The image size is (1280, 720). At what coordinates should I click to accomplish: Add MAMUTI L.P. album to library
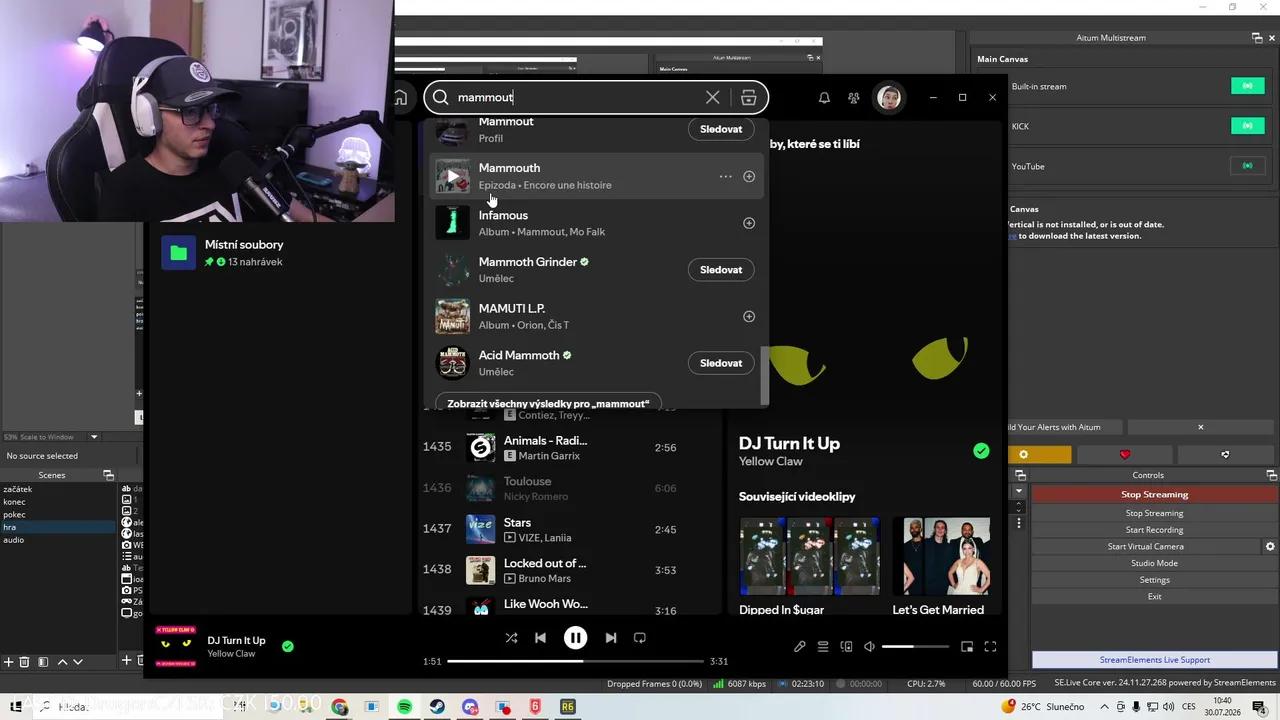(749, 316)
